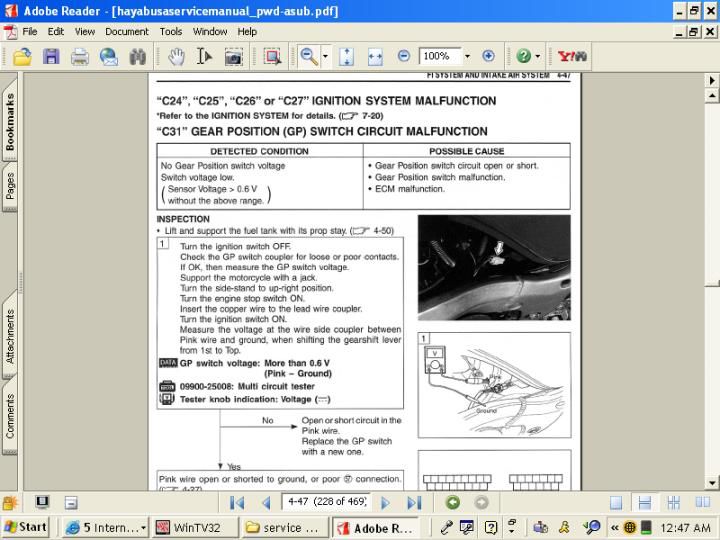Go to Last Page button

[x=414, y=503]
